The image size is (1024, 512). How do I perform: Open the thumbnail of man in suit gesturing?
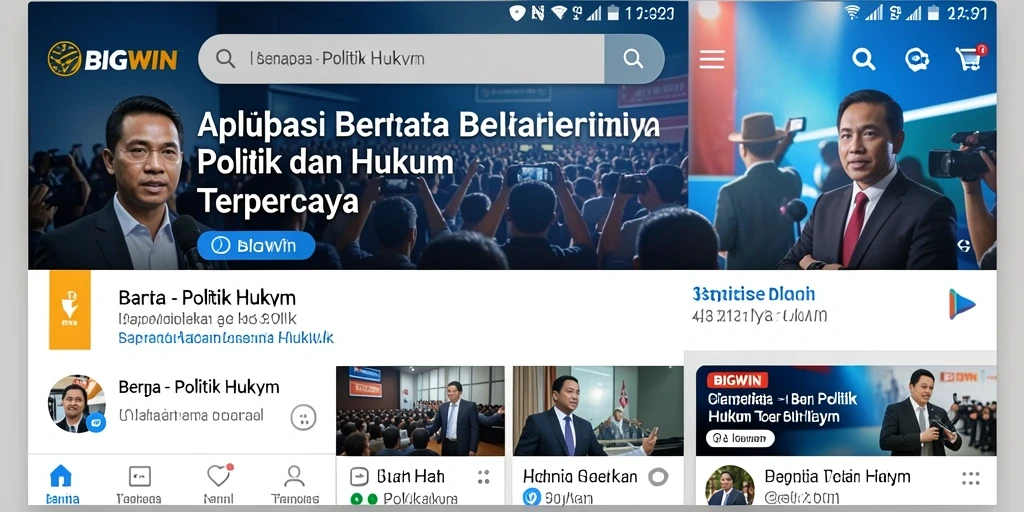[x=598, y=411]
